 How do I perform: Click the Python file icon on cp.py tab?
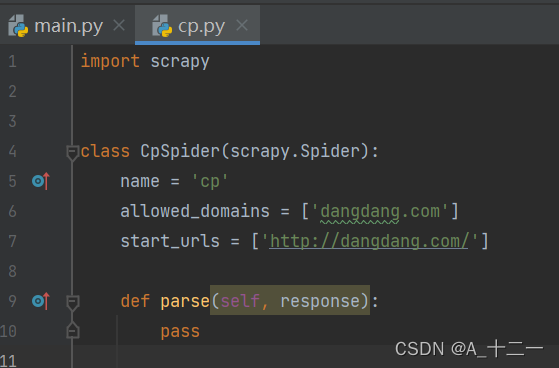[x=162, y=26]
